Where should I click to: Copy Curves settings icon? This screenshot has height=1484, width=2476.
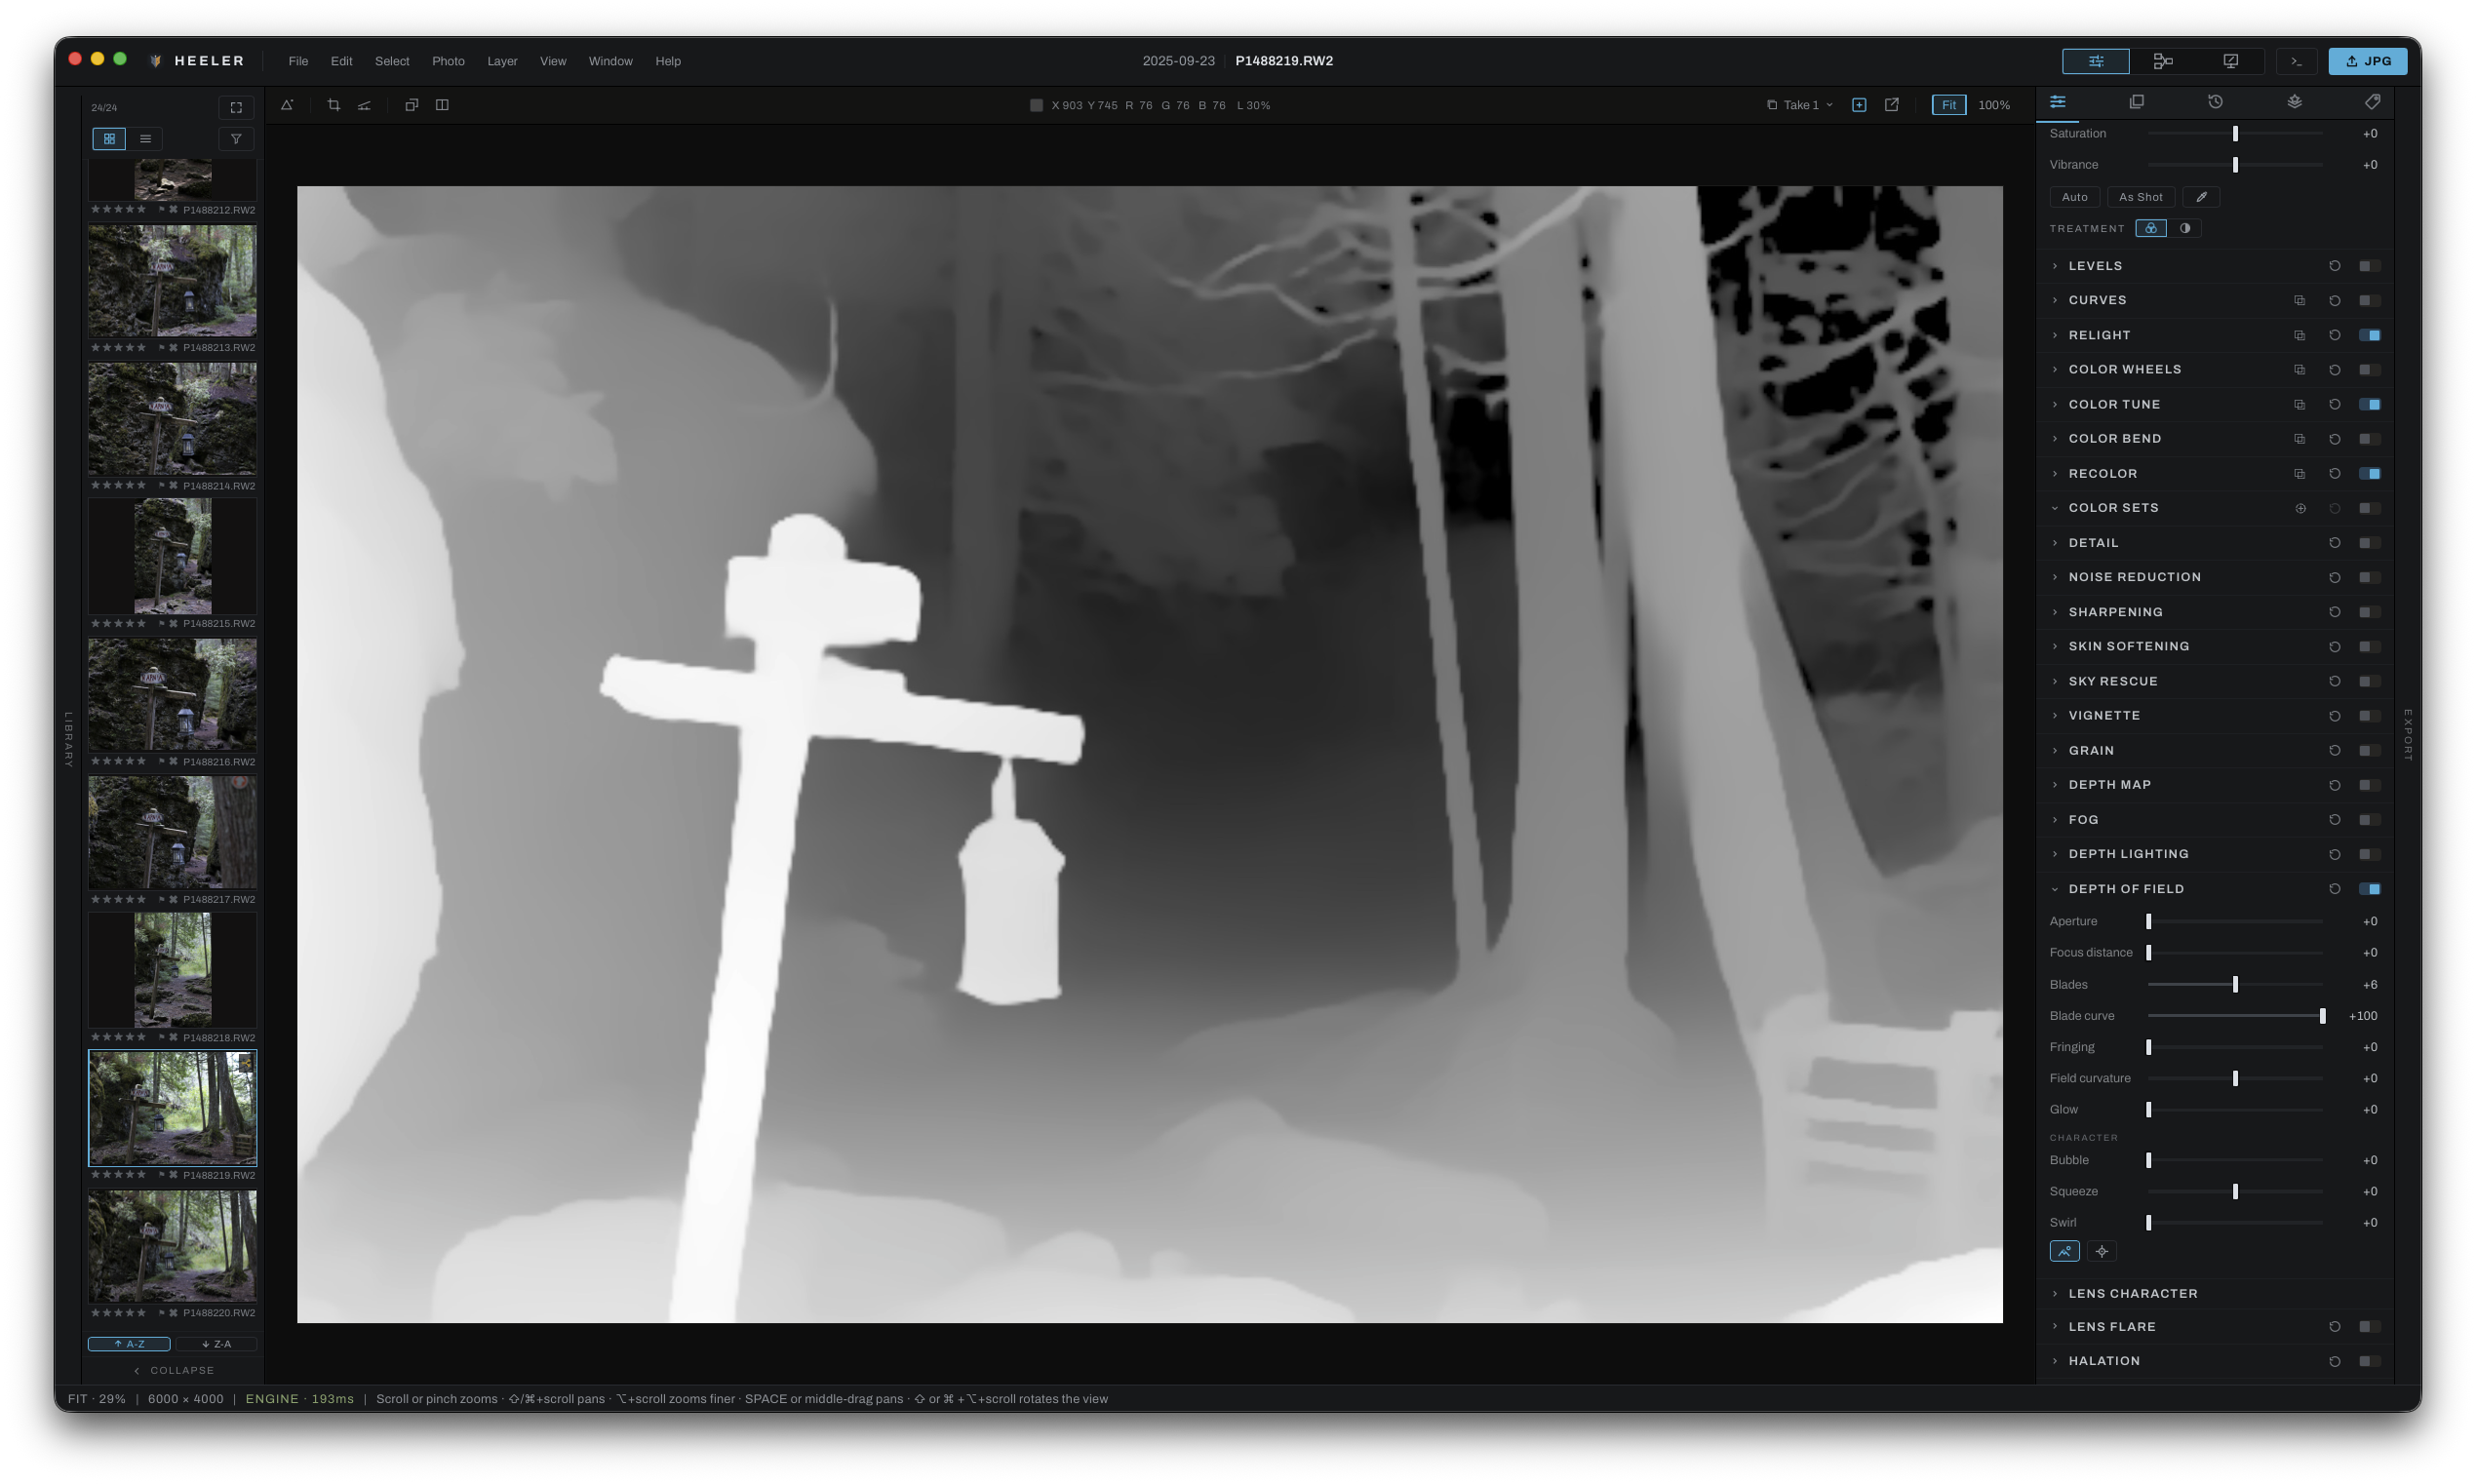click(x=2299, y=300)
